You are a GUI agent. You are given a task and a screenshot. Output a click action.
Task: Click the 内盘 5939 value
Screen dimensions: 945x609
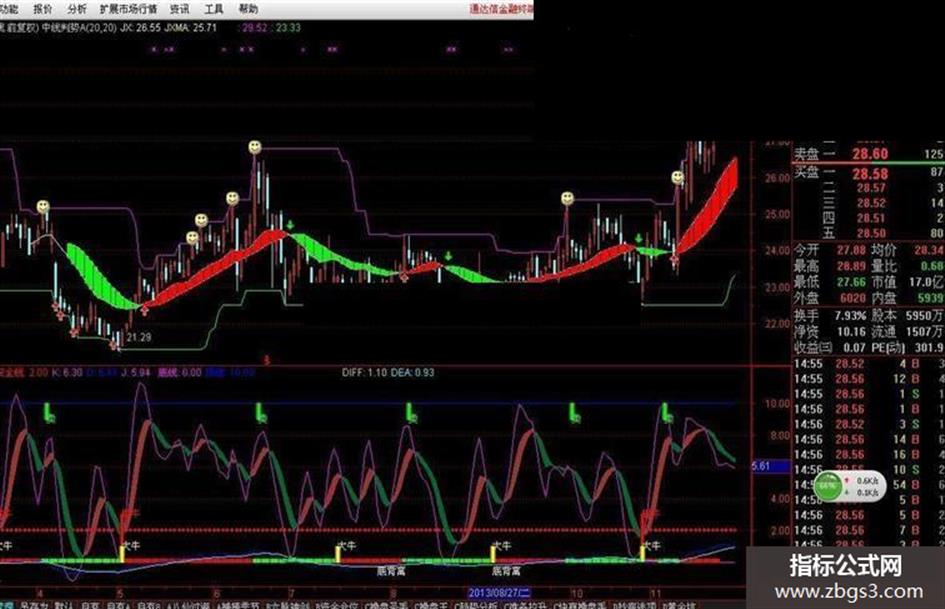931,298
